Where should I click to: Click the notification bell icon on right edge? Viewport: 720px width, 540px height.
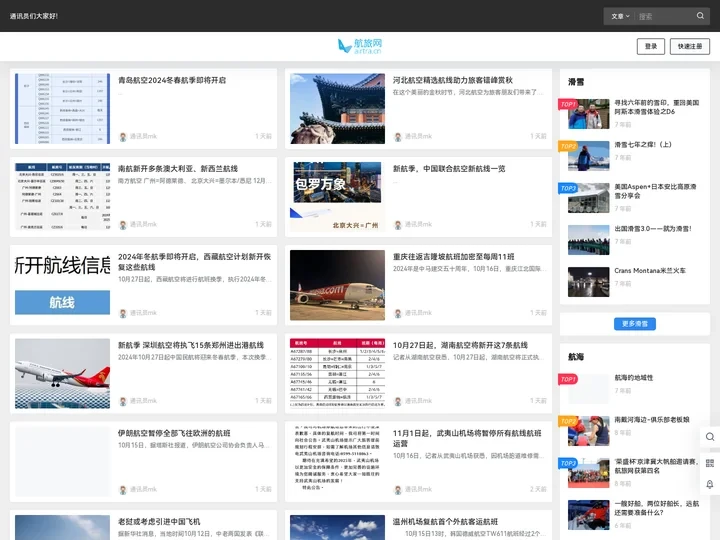pyautogui.click(x=710, y=484)
